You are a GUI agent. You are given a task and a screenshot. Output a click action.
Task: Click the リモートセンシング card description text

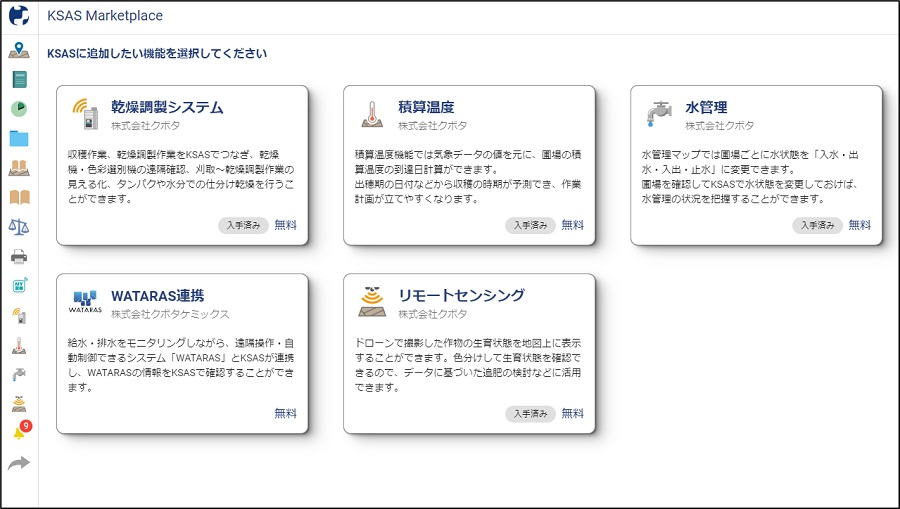tap(468, 366)
